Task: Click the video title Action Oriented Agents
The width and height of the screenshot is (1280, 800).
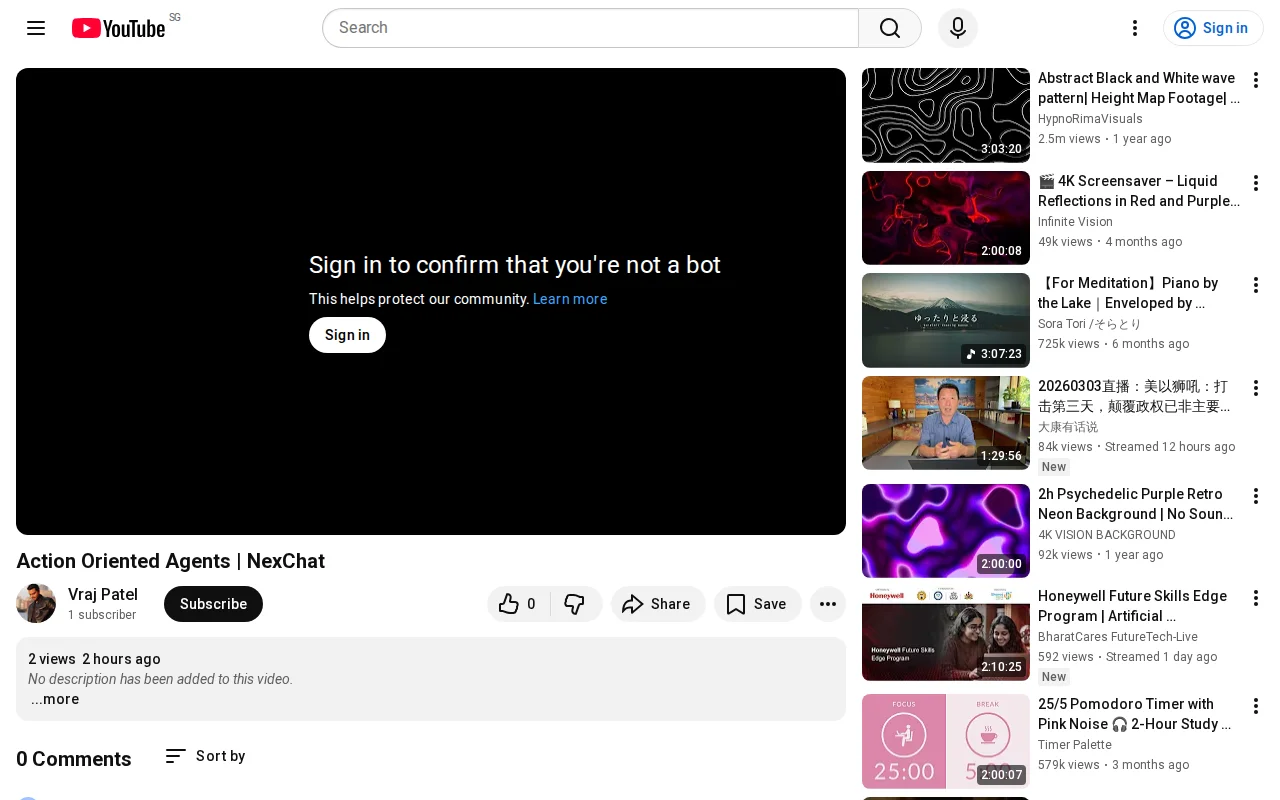Action: pos(170,561)
